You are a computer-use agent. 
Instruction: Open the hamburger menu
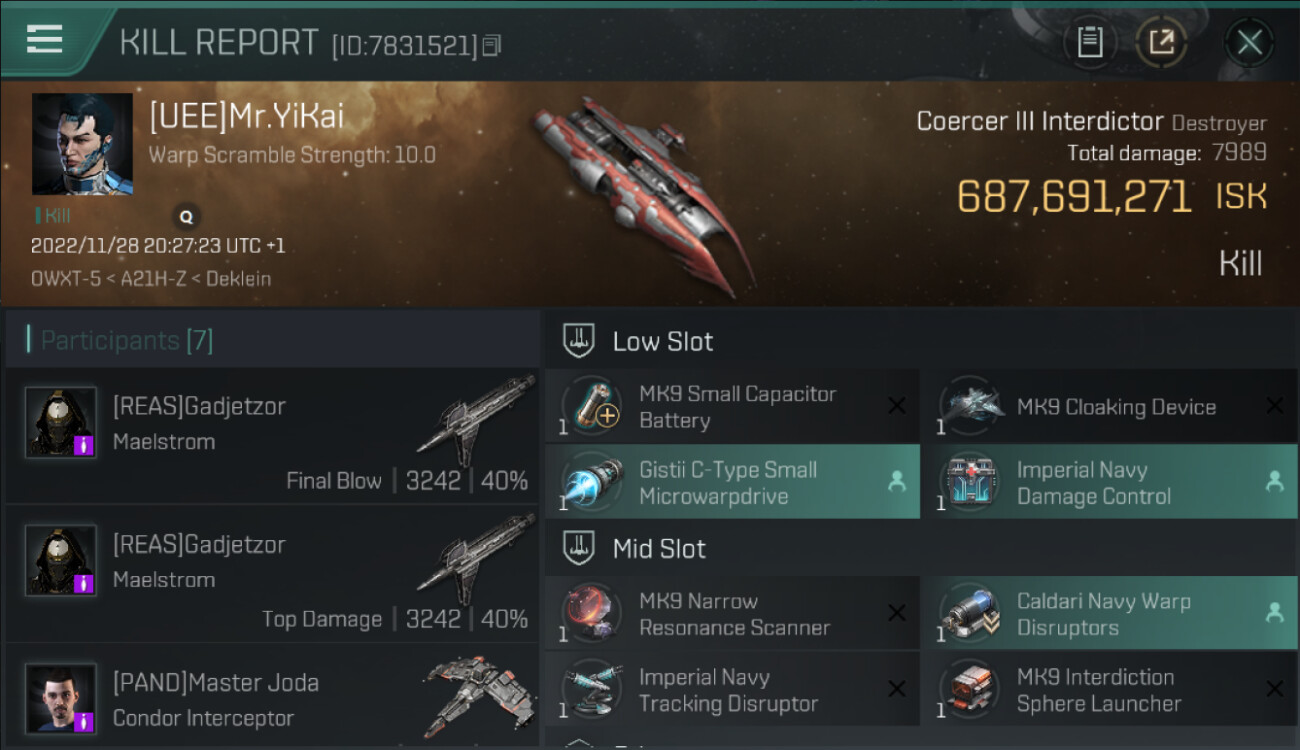44,39
